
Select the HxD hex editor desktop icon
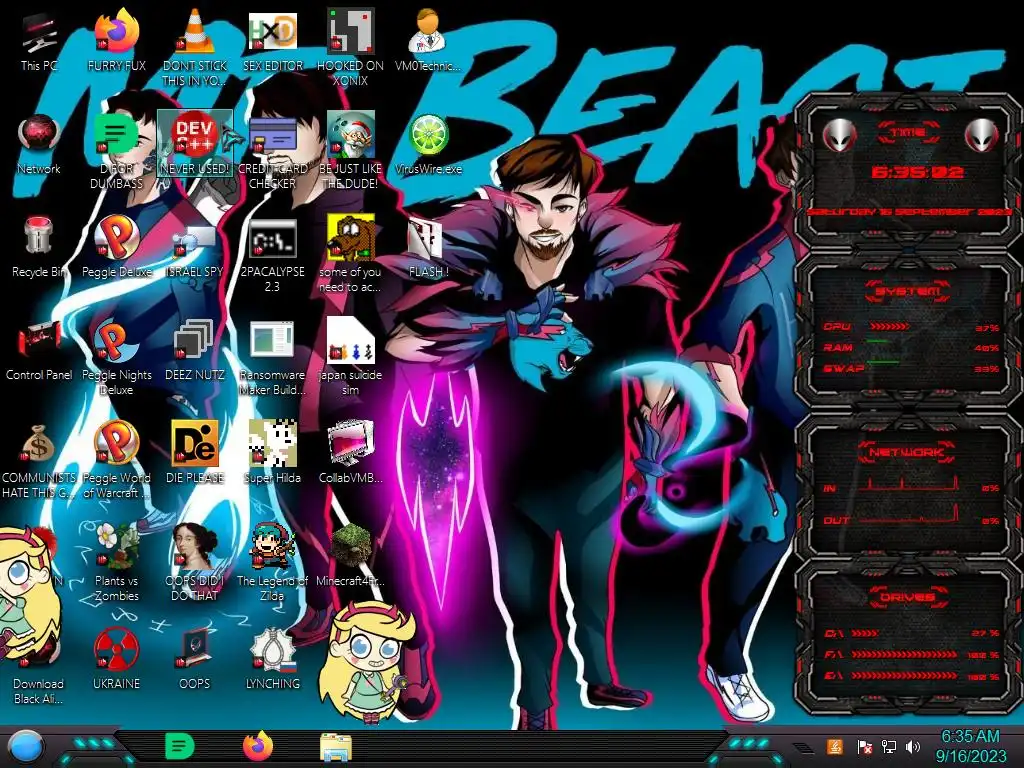[x=272, y=40]
